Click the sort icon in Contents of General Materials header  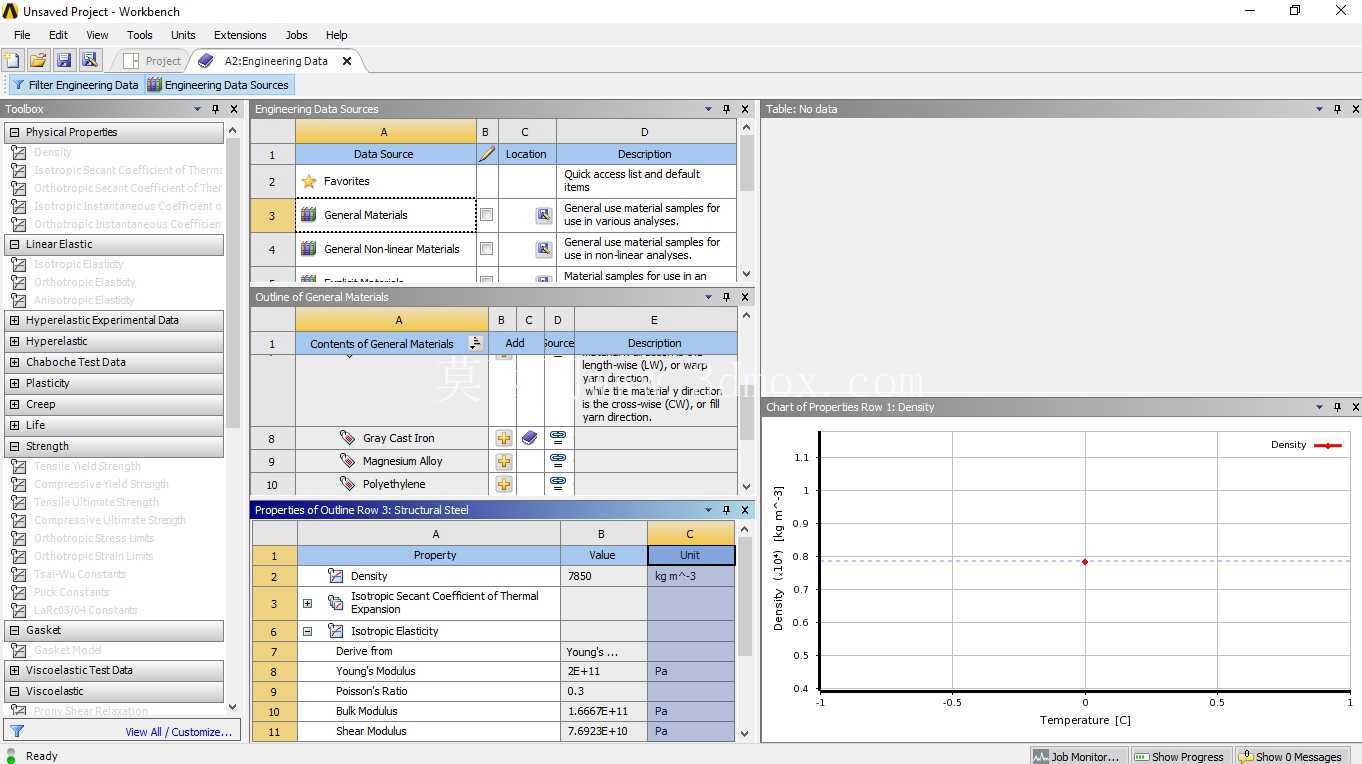coord(475,343)
